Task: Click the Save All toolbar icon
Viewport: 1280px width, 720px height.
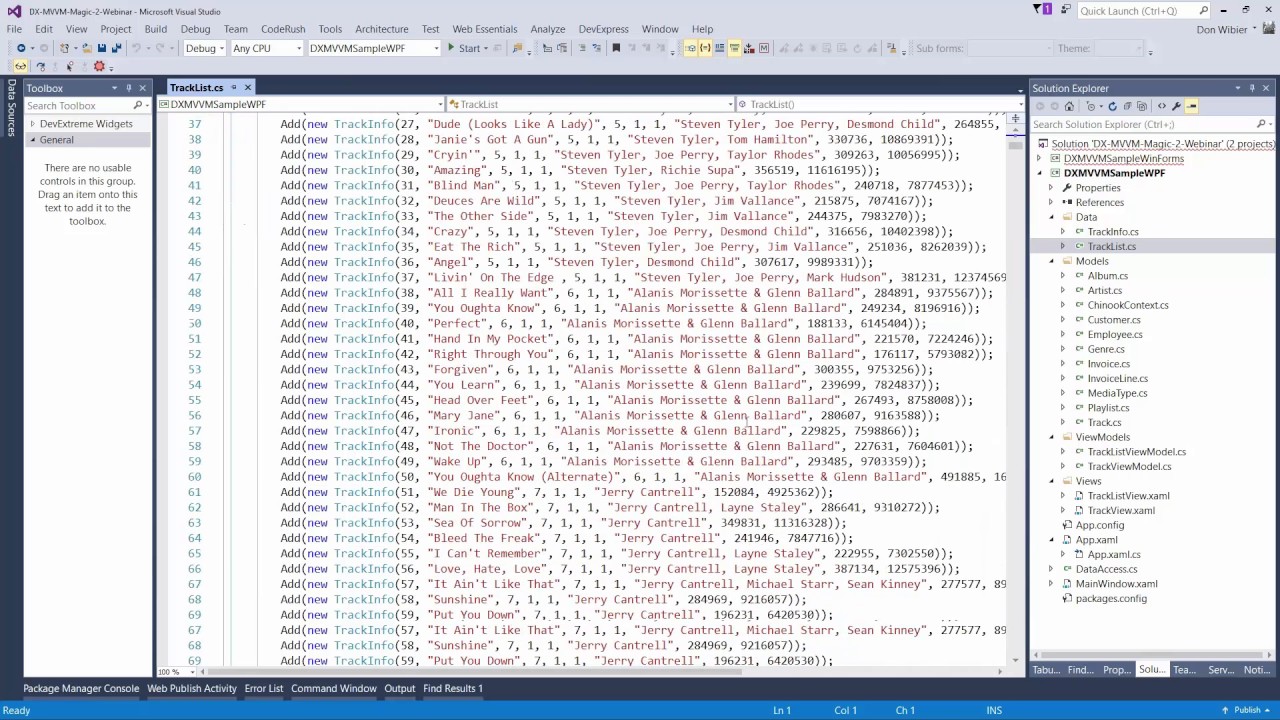Action: (x=117, y=48)
